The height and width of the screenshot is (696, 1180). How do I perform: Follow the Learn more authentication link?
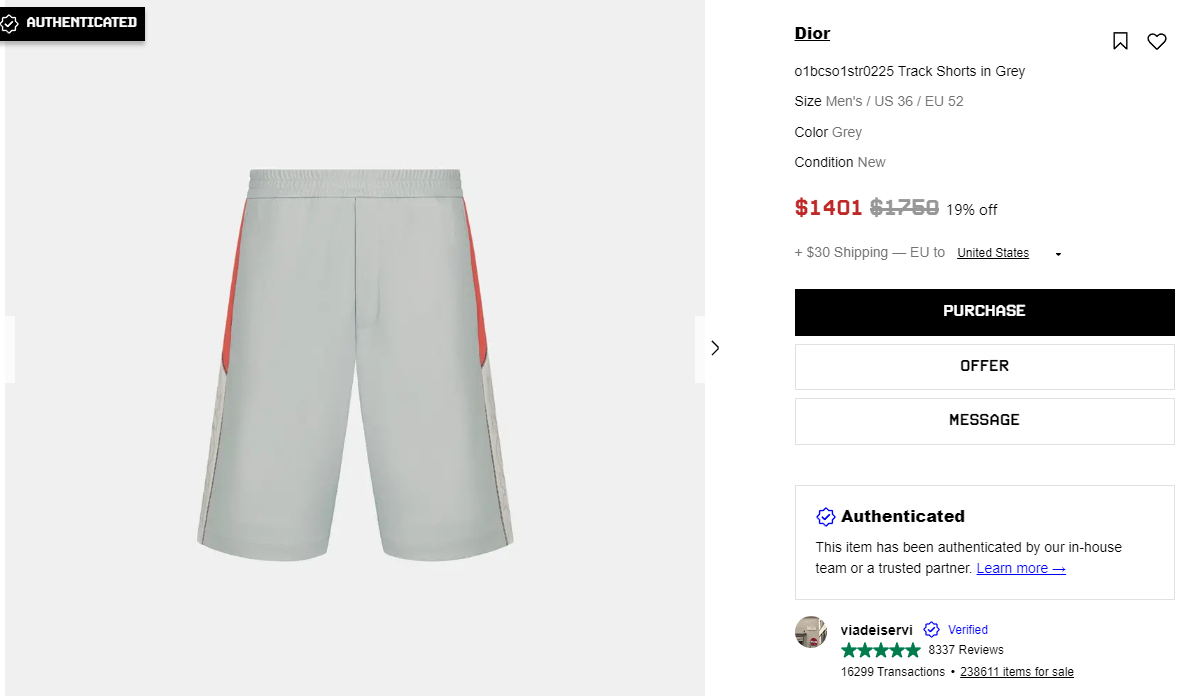1021,568
